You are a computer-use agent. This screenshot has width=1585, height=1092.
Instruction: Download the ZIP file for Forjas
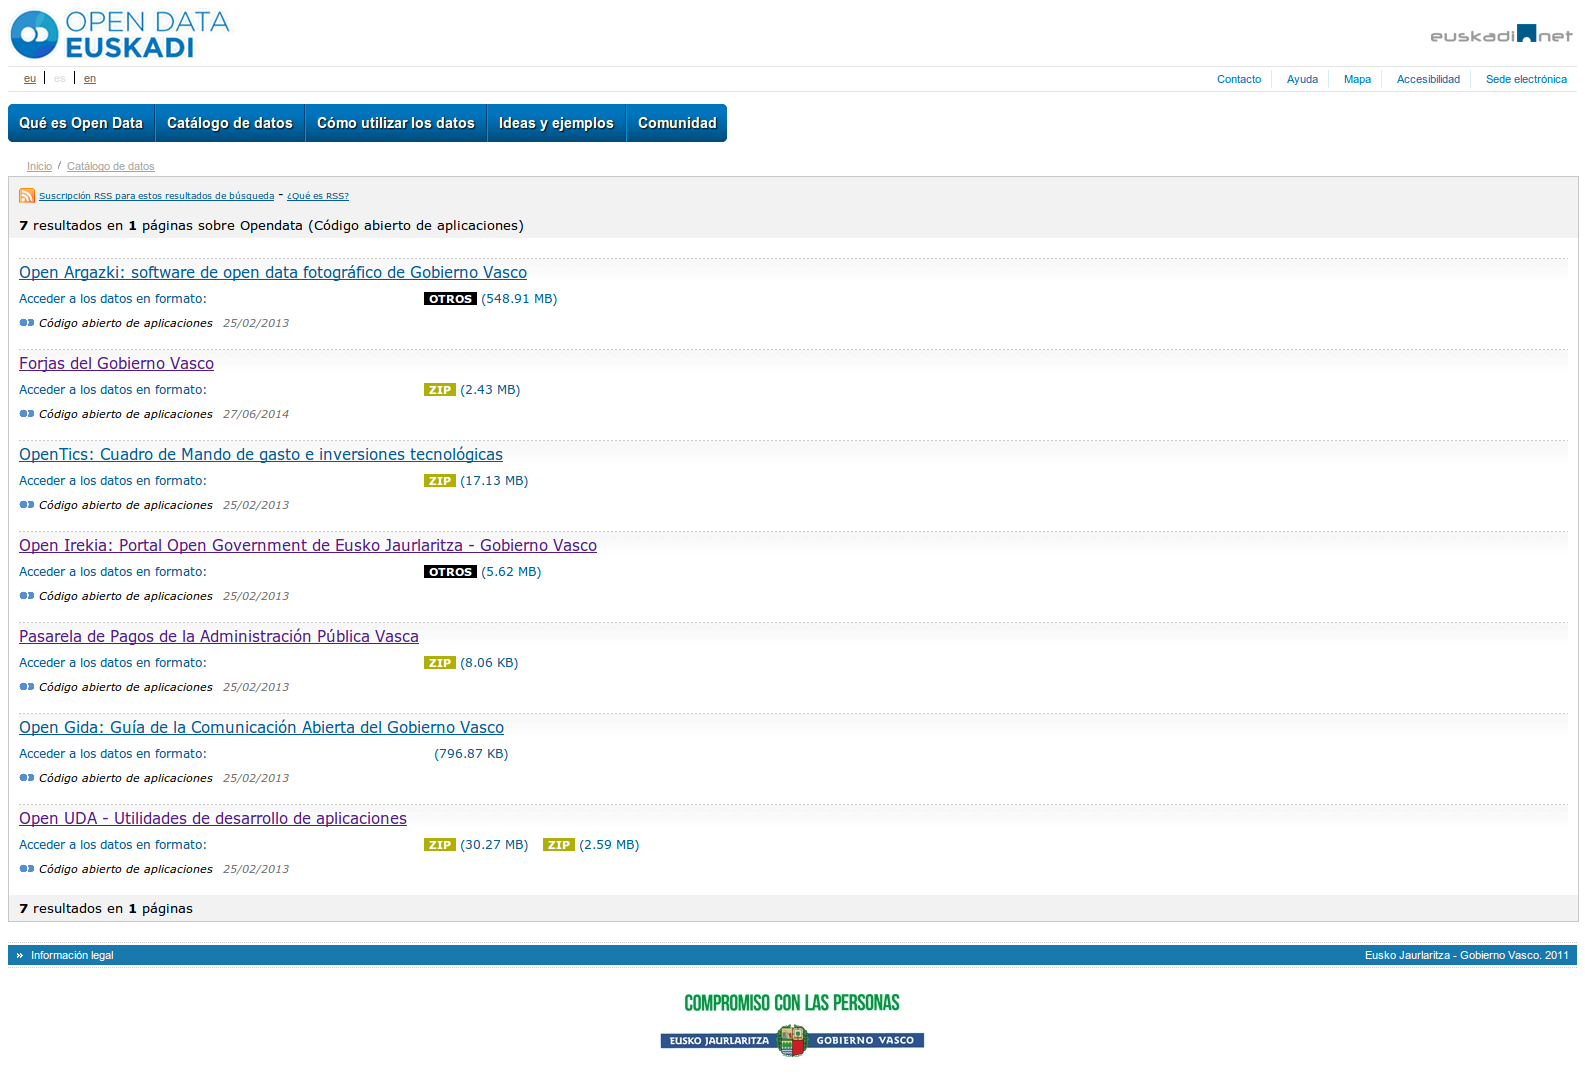439,390
